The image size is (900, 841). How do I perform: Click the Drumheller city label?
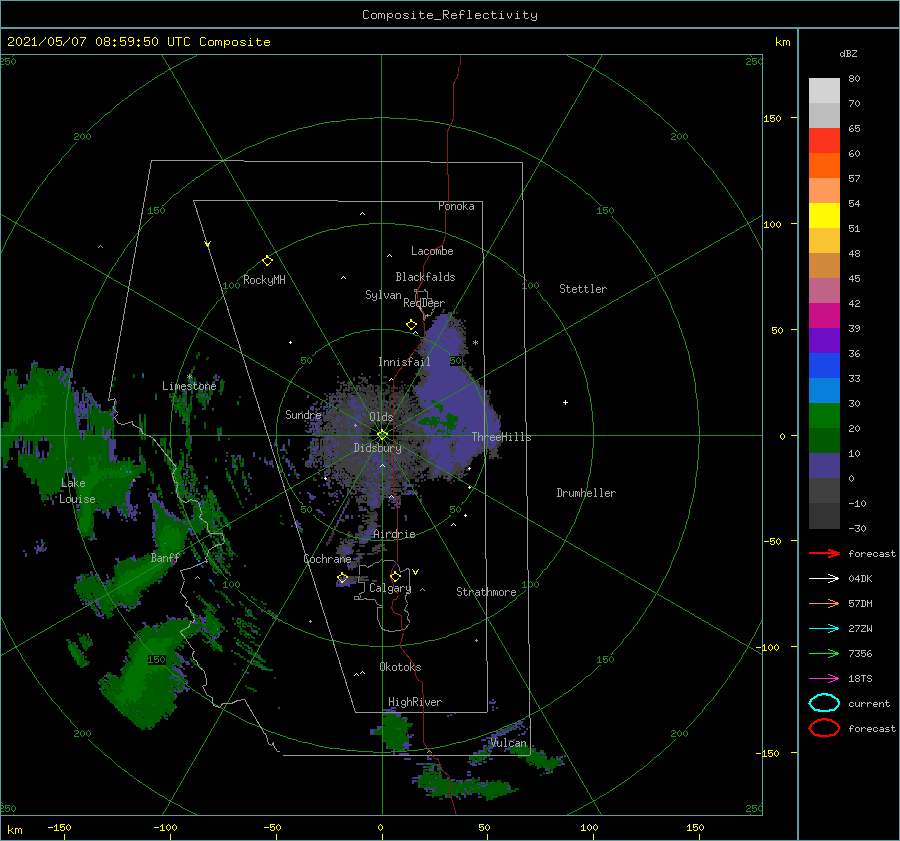(x=586, y=493)
